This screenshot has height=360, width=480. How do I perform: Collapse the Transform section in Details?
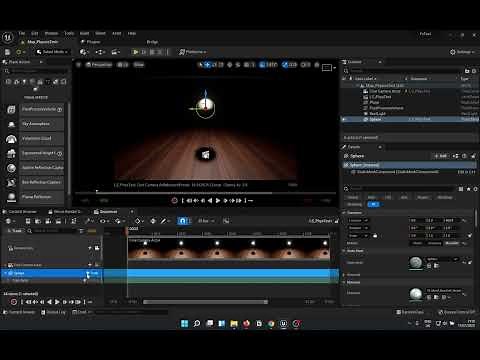click(344, 213)
